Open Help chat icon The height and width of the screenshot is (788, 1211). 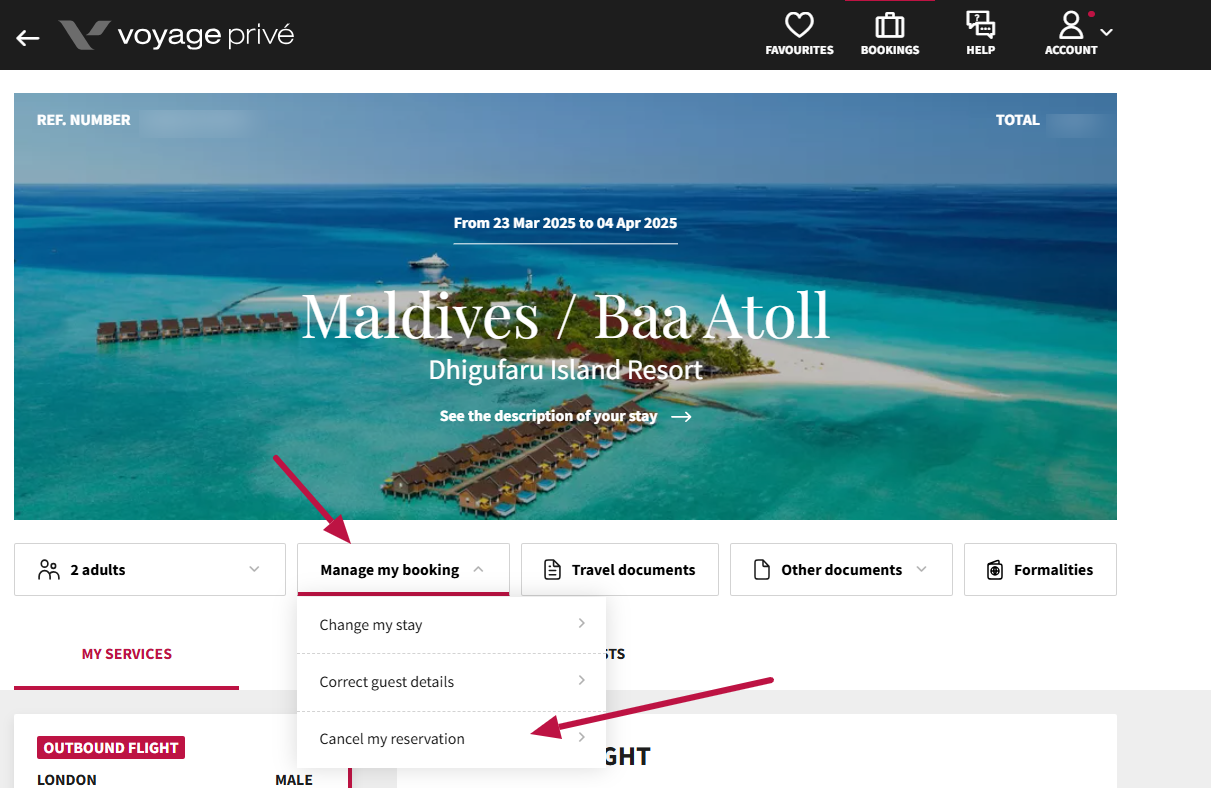coord(980,25)
